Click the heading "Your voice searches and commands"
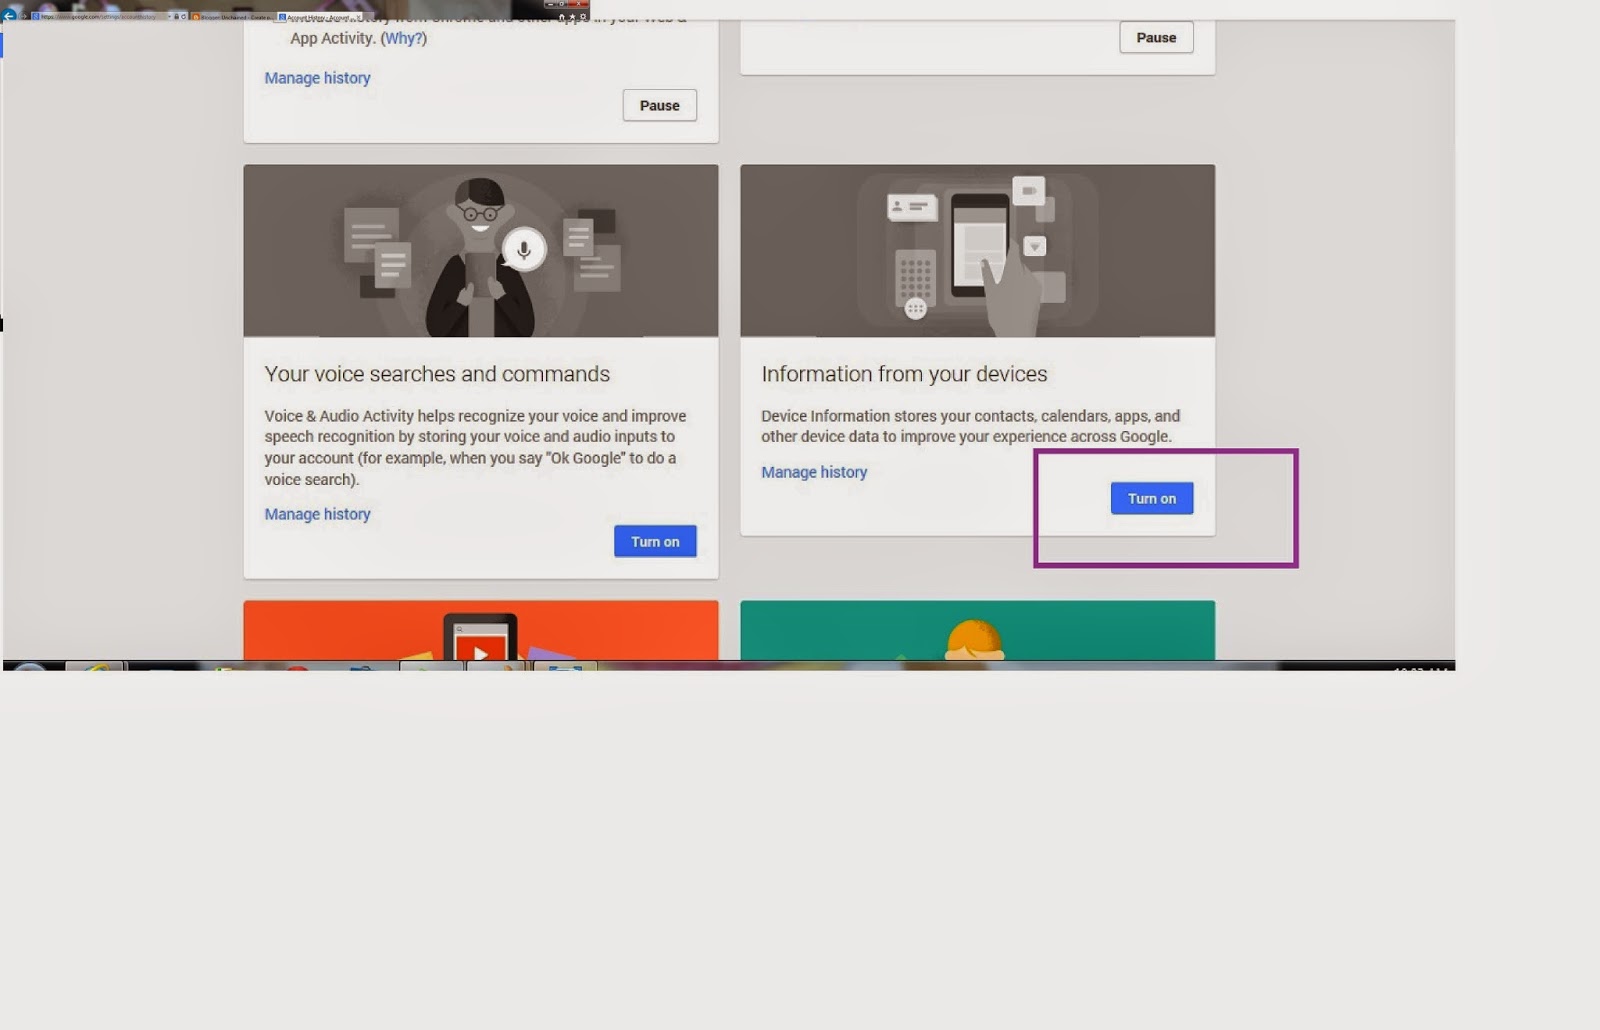1600x1030 pixels. (437, 374)
